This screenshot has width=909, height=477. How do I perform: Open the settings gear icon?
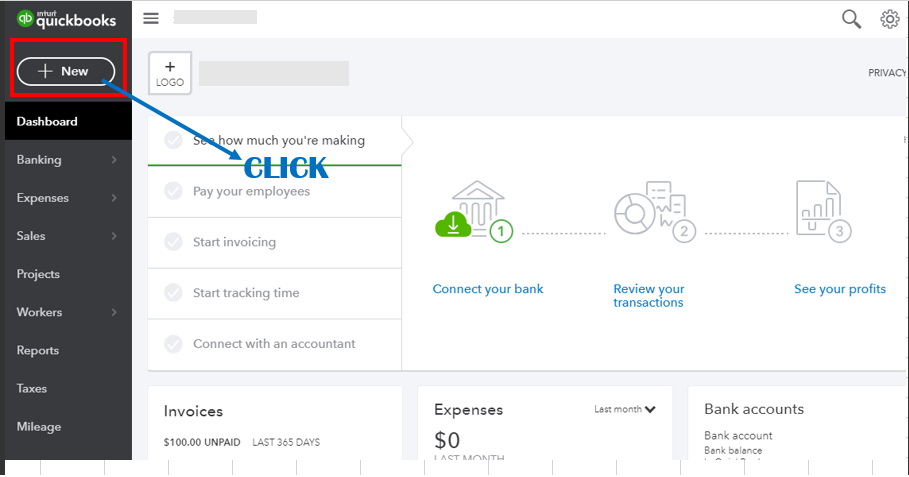889,19
